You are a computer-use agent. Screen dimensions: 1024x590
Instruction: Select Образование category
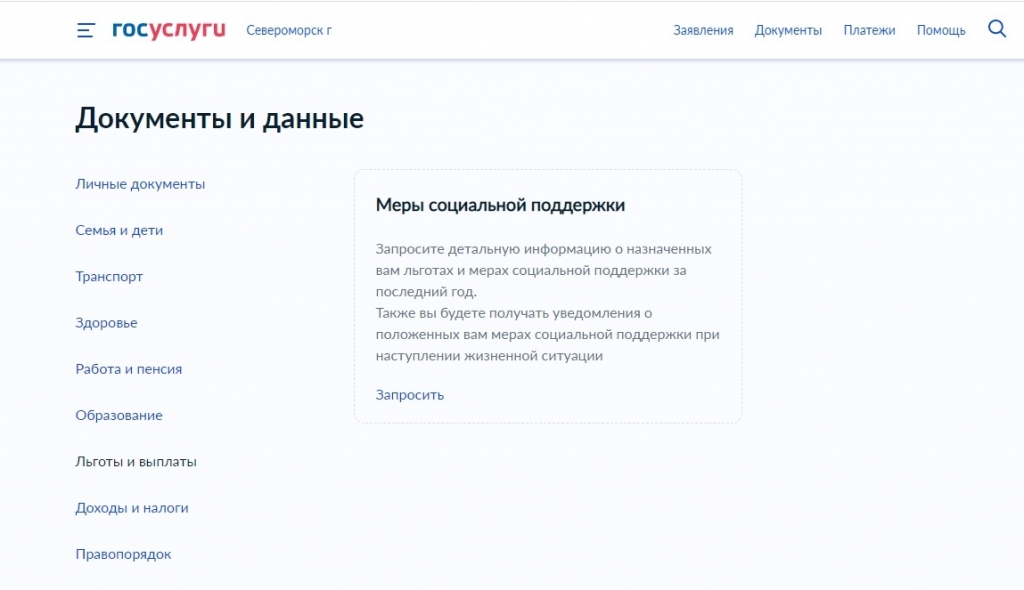(119, 416)
